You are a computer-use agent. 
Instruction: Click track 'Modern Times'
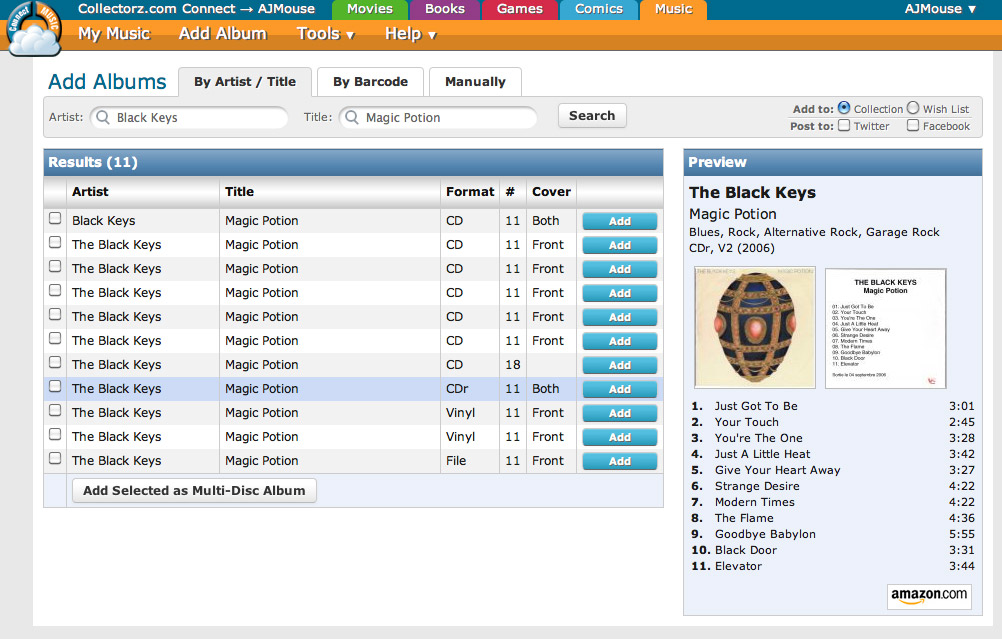tap(755, 502)
